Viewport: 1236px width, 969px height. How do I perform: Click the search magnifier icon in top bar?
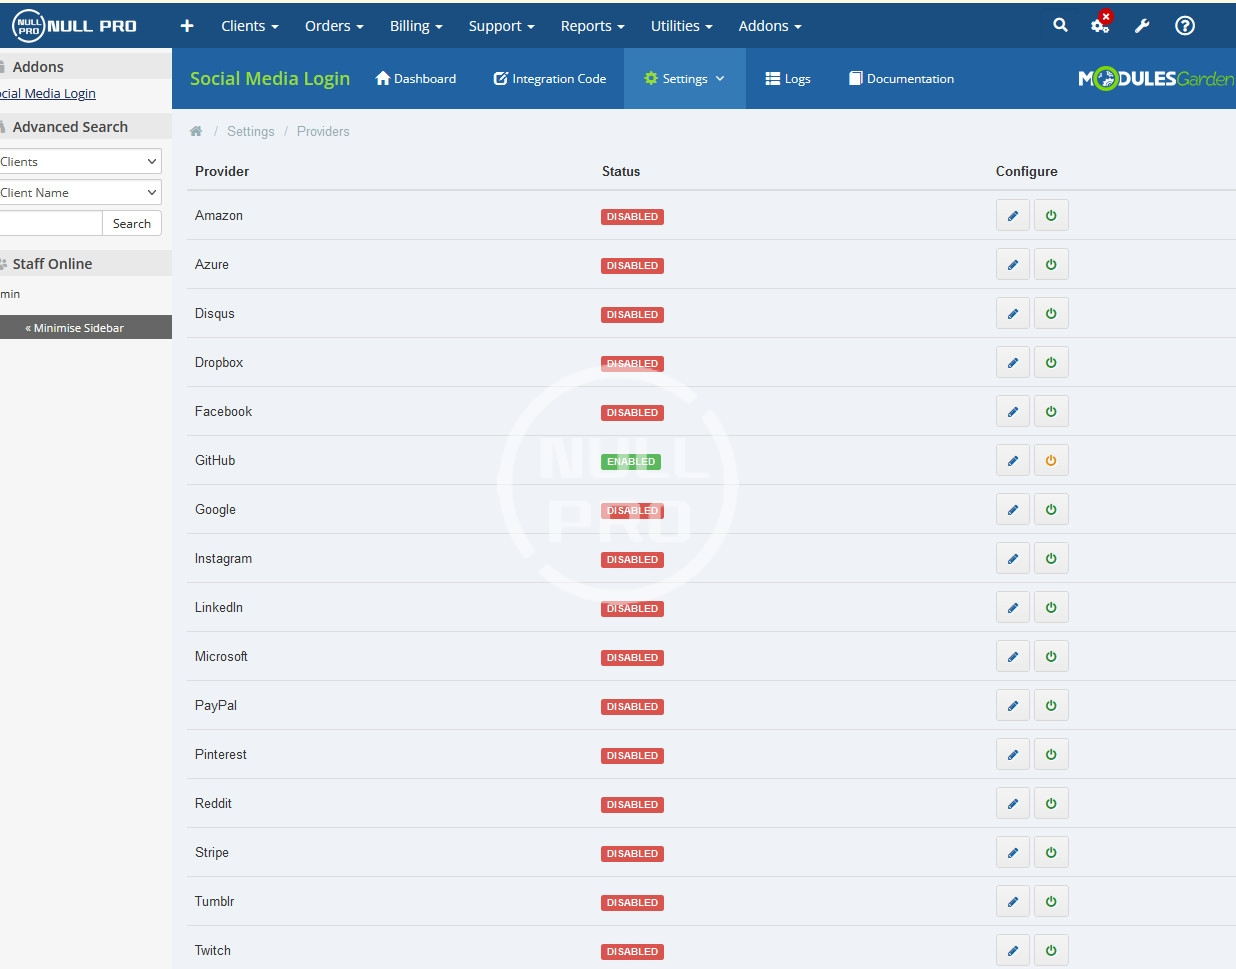[x=1060, y=26]
